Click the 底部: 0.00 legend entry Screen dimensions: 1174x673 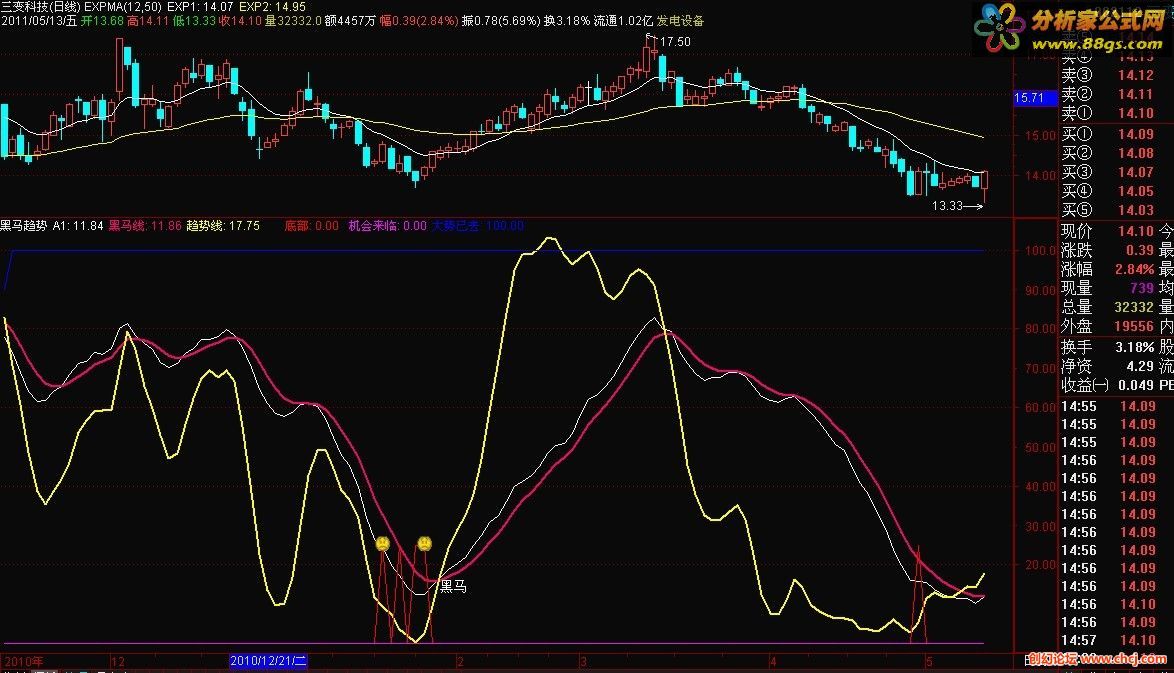pos(311,225)
